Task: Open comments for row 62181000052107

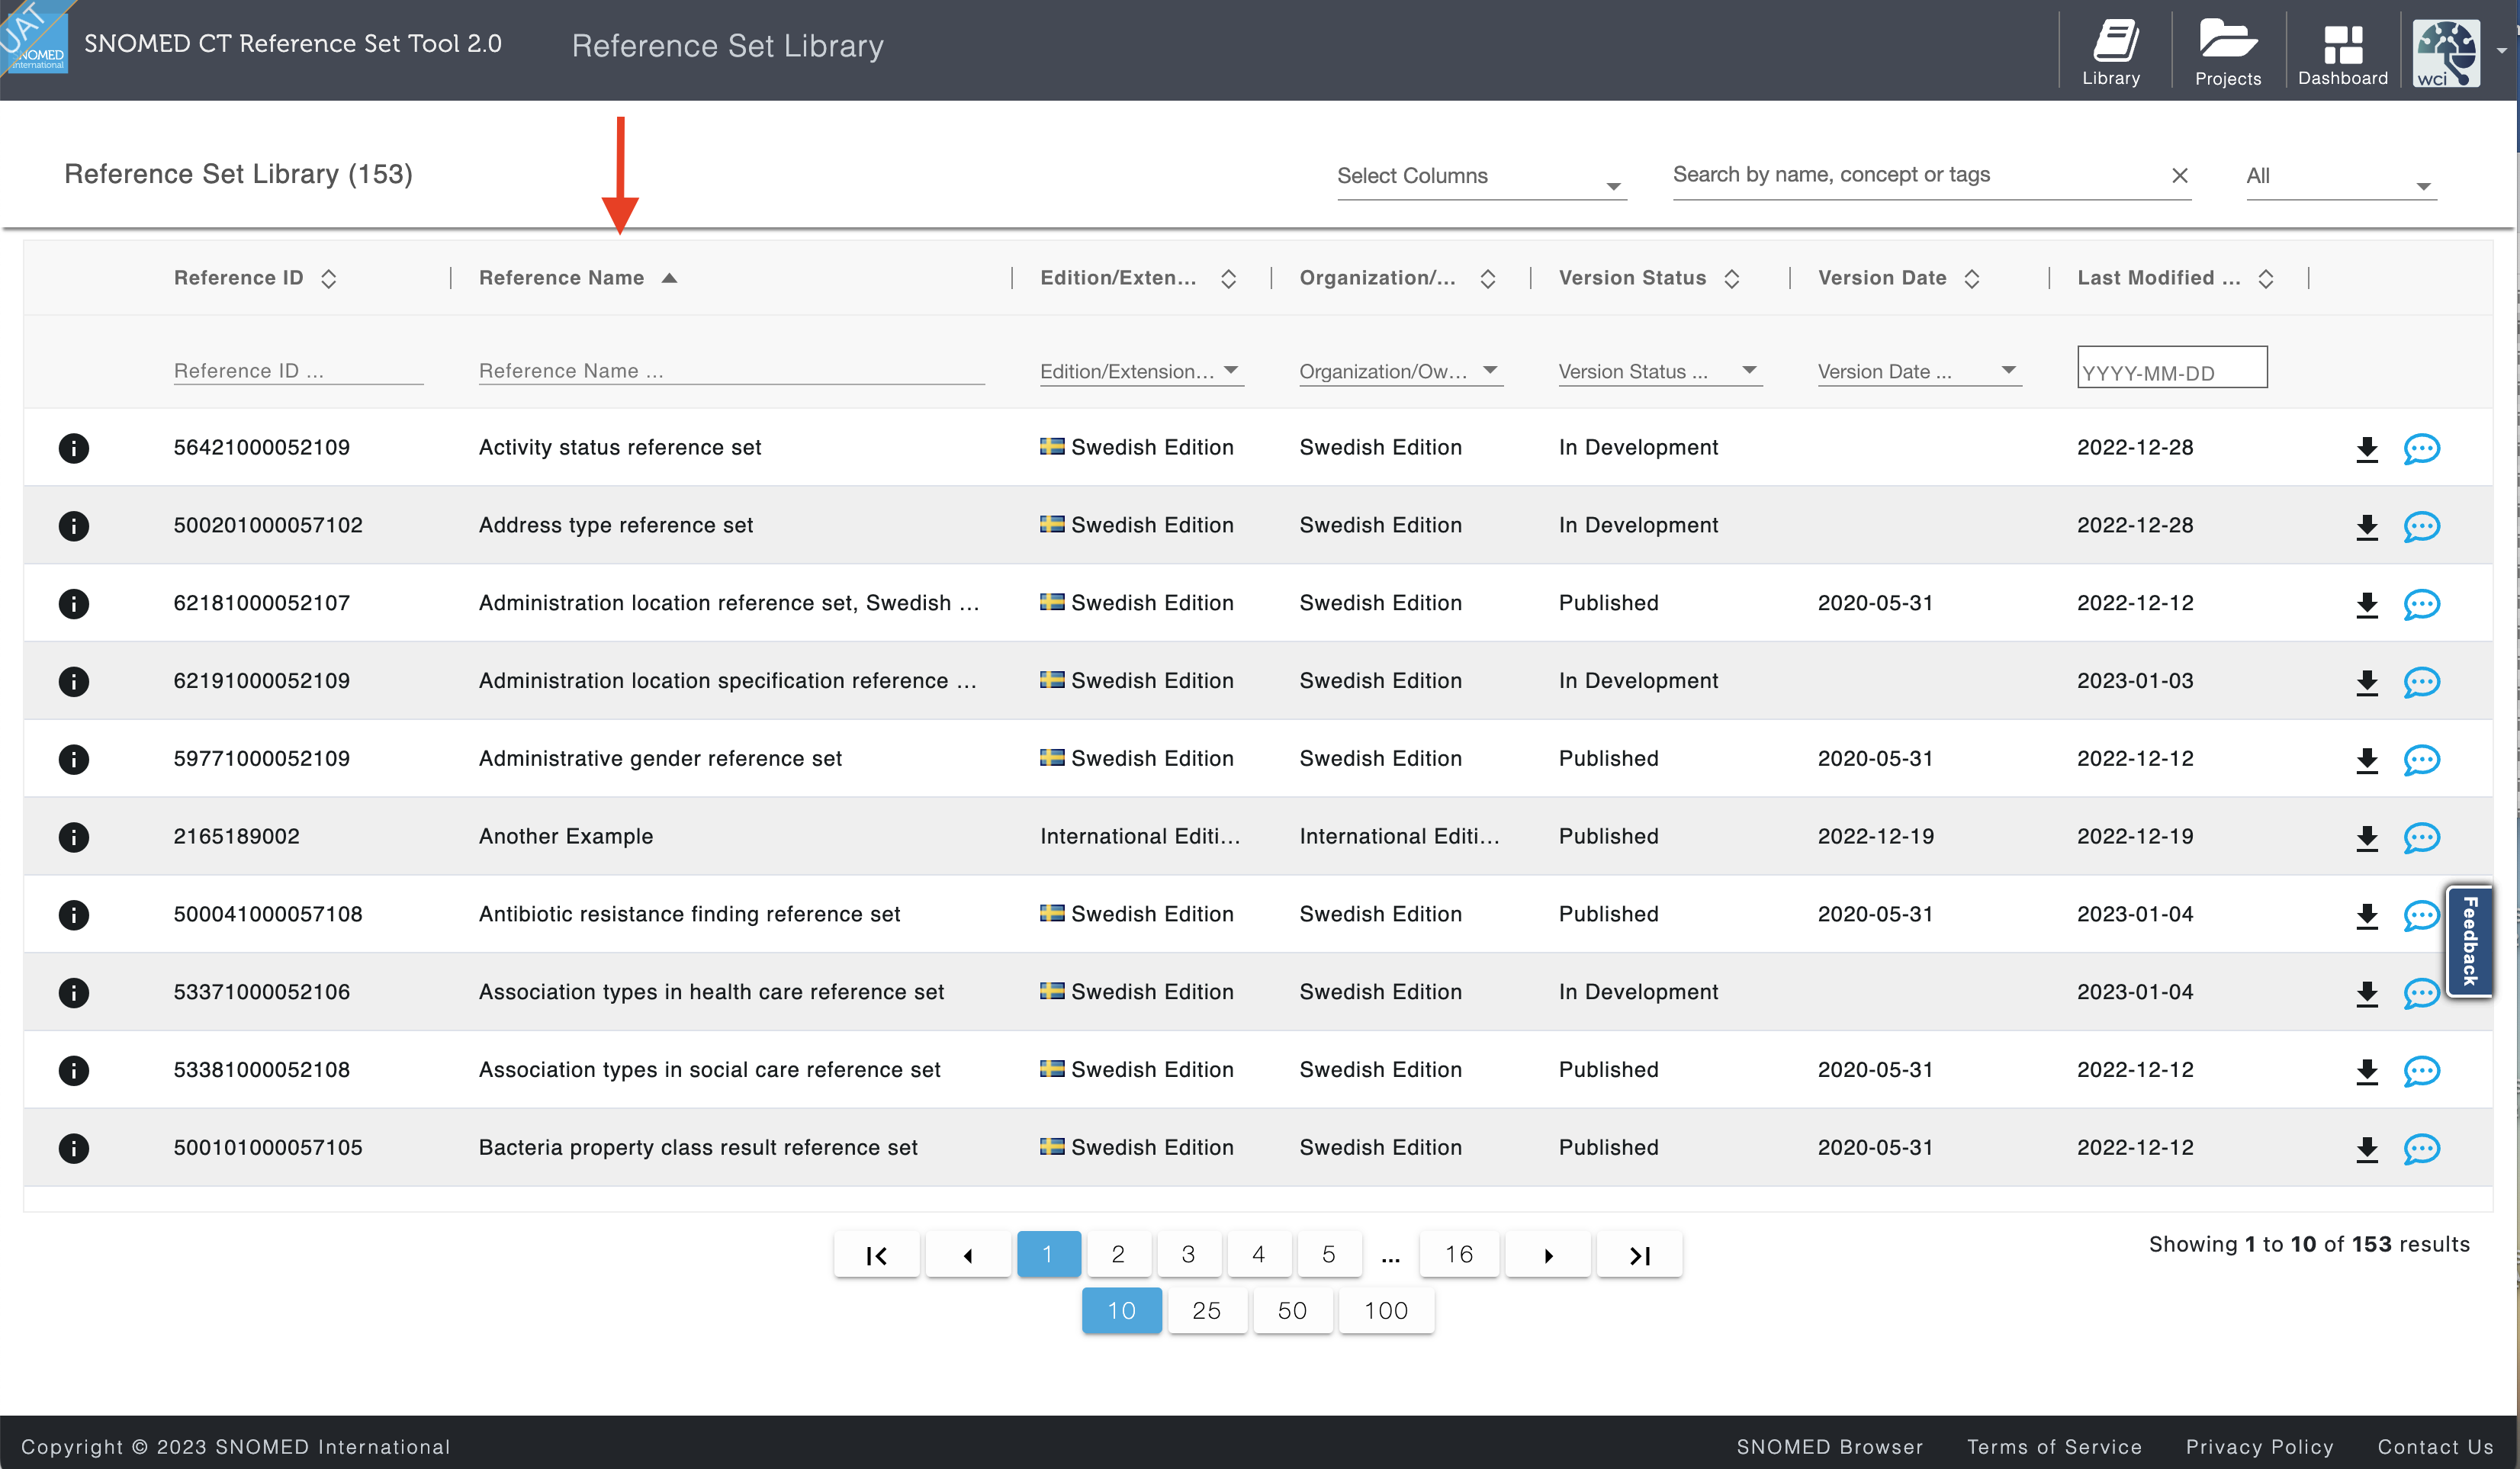Action: click(2421, 604)
